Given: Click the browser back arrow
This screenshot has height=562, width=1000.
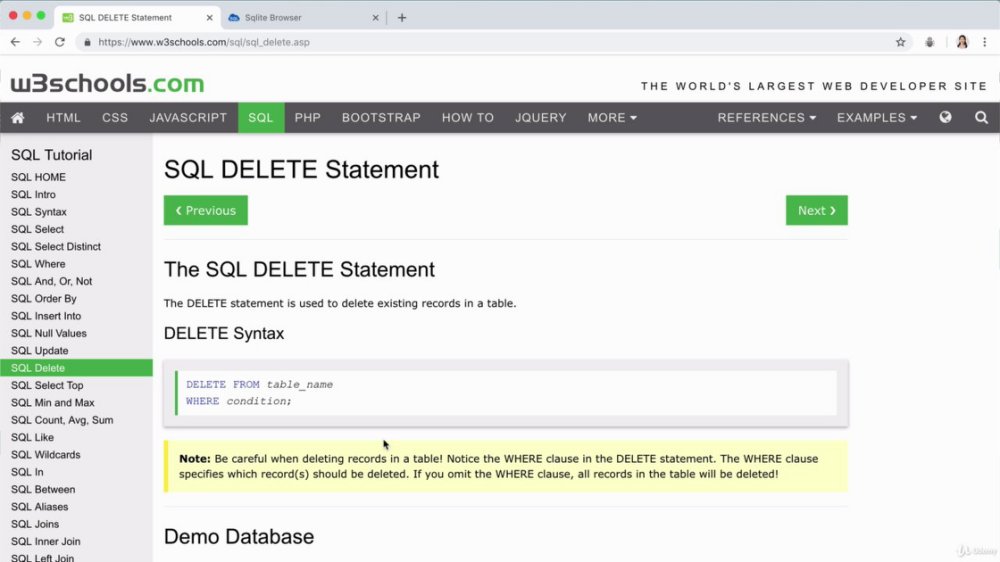Looking at the screenshot, I should (15, 42).
